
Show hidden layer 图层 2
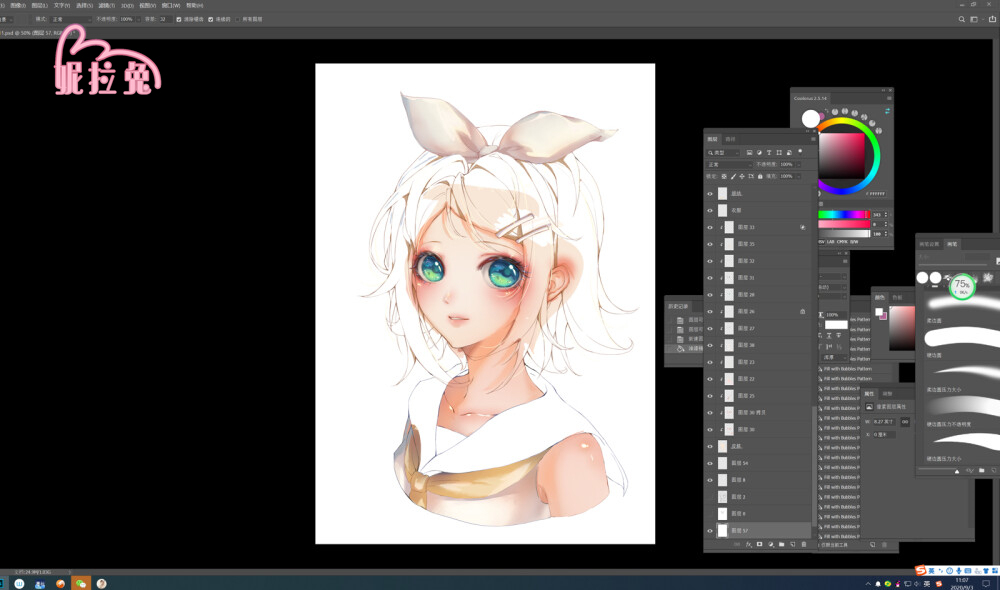tap(710, 497)
